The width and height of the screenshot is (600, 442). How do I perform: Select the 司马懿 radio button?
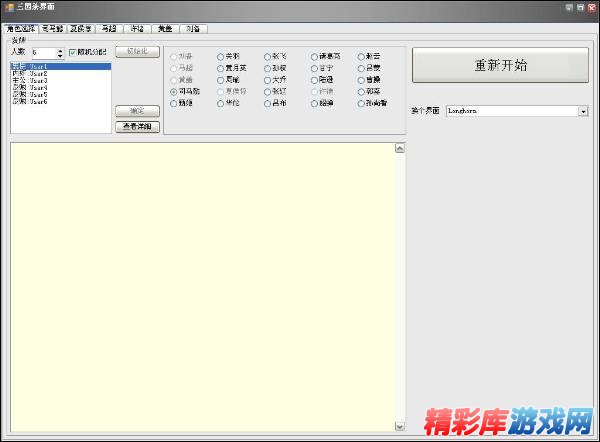coord(174,91)
